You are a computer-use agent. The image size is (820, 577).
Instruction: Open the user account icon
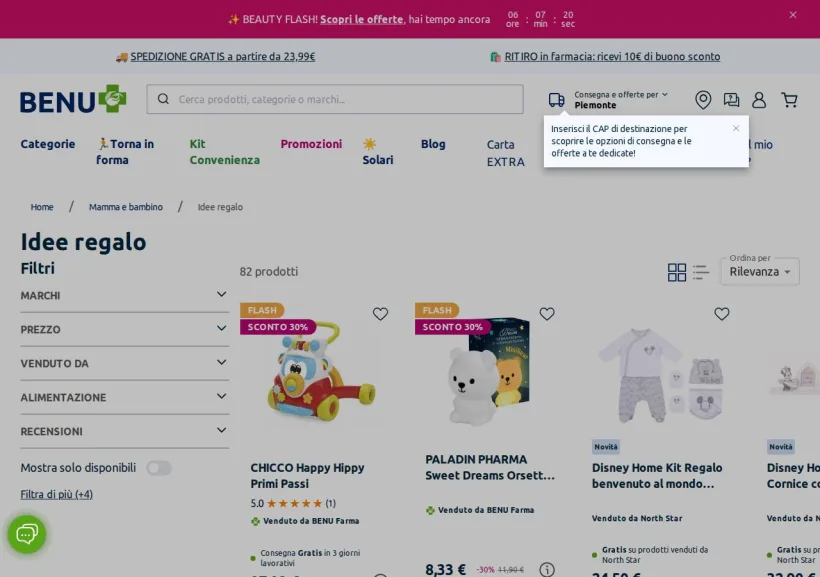click(x=759, y=99)
